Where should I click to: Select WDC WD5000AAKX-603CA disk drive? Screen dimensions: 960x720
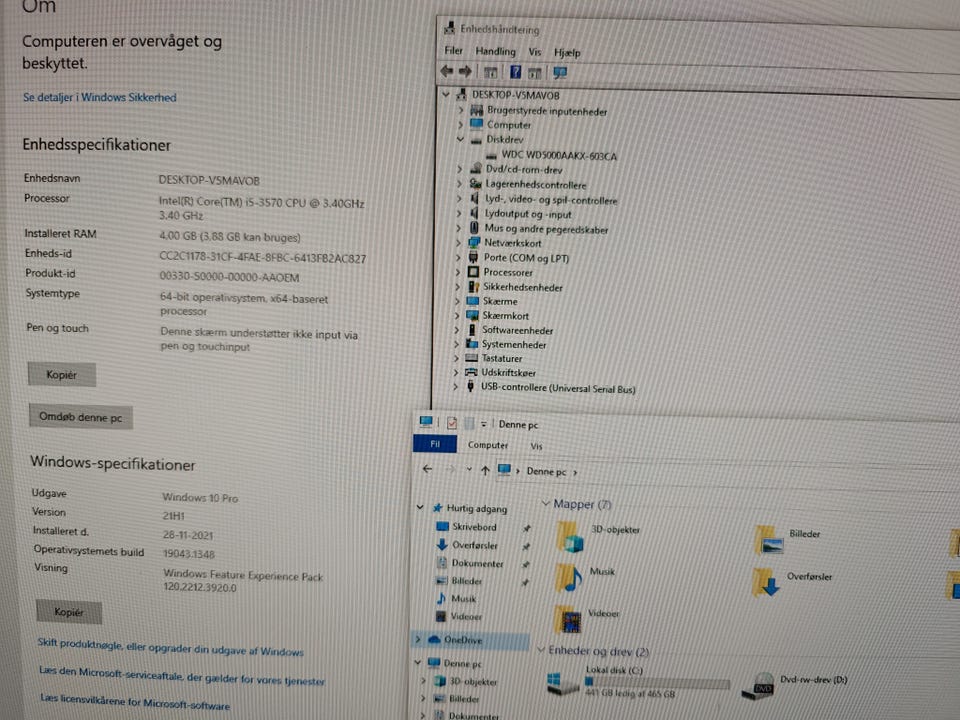pos(559,156)
